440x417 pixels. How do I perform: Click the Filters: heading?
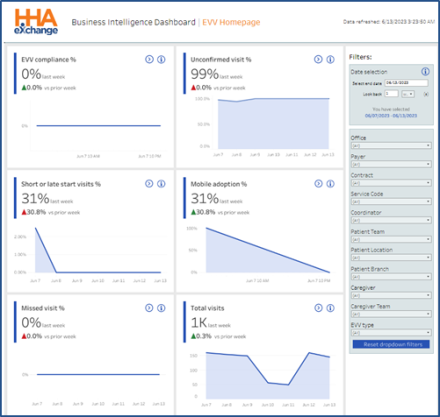tap(360, 57)
